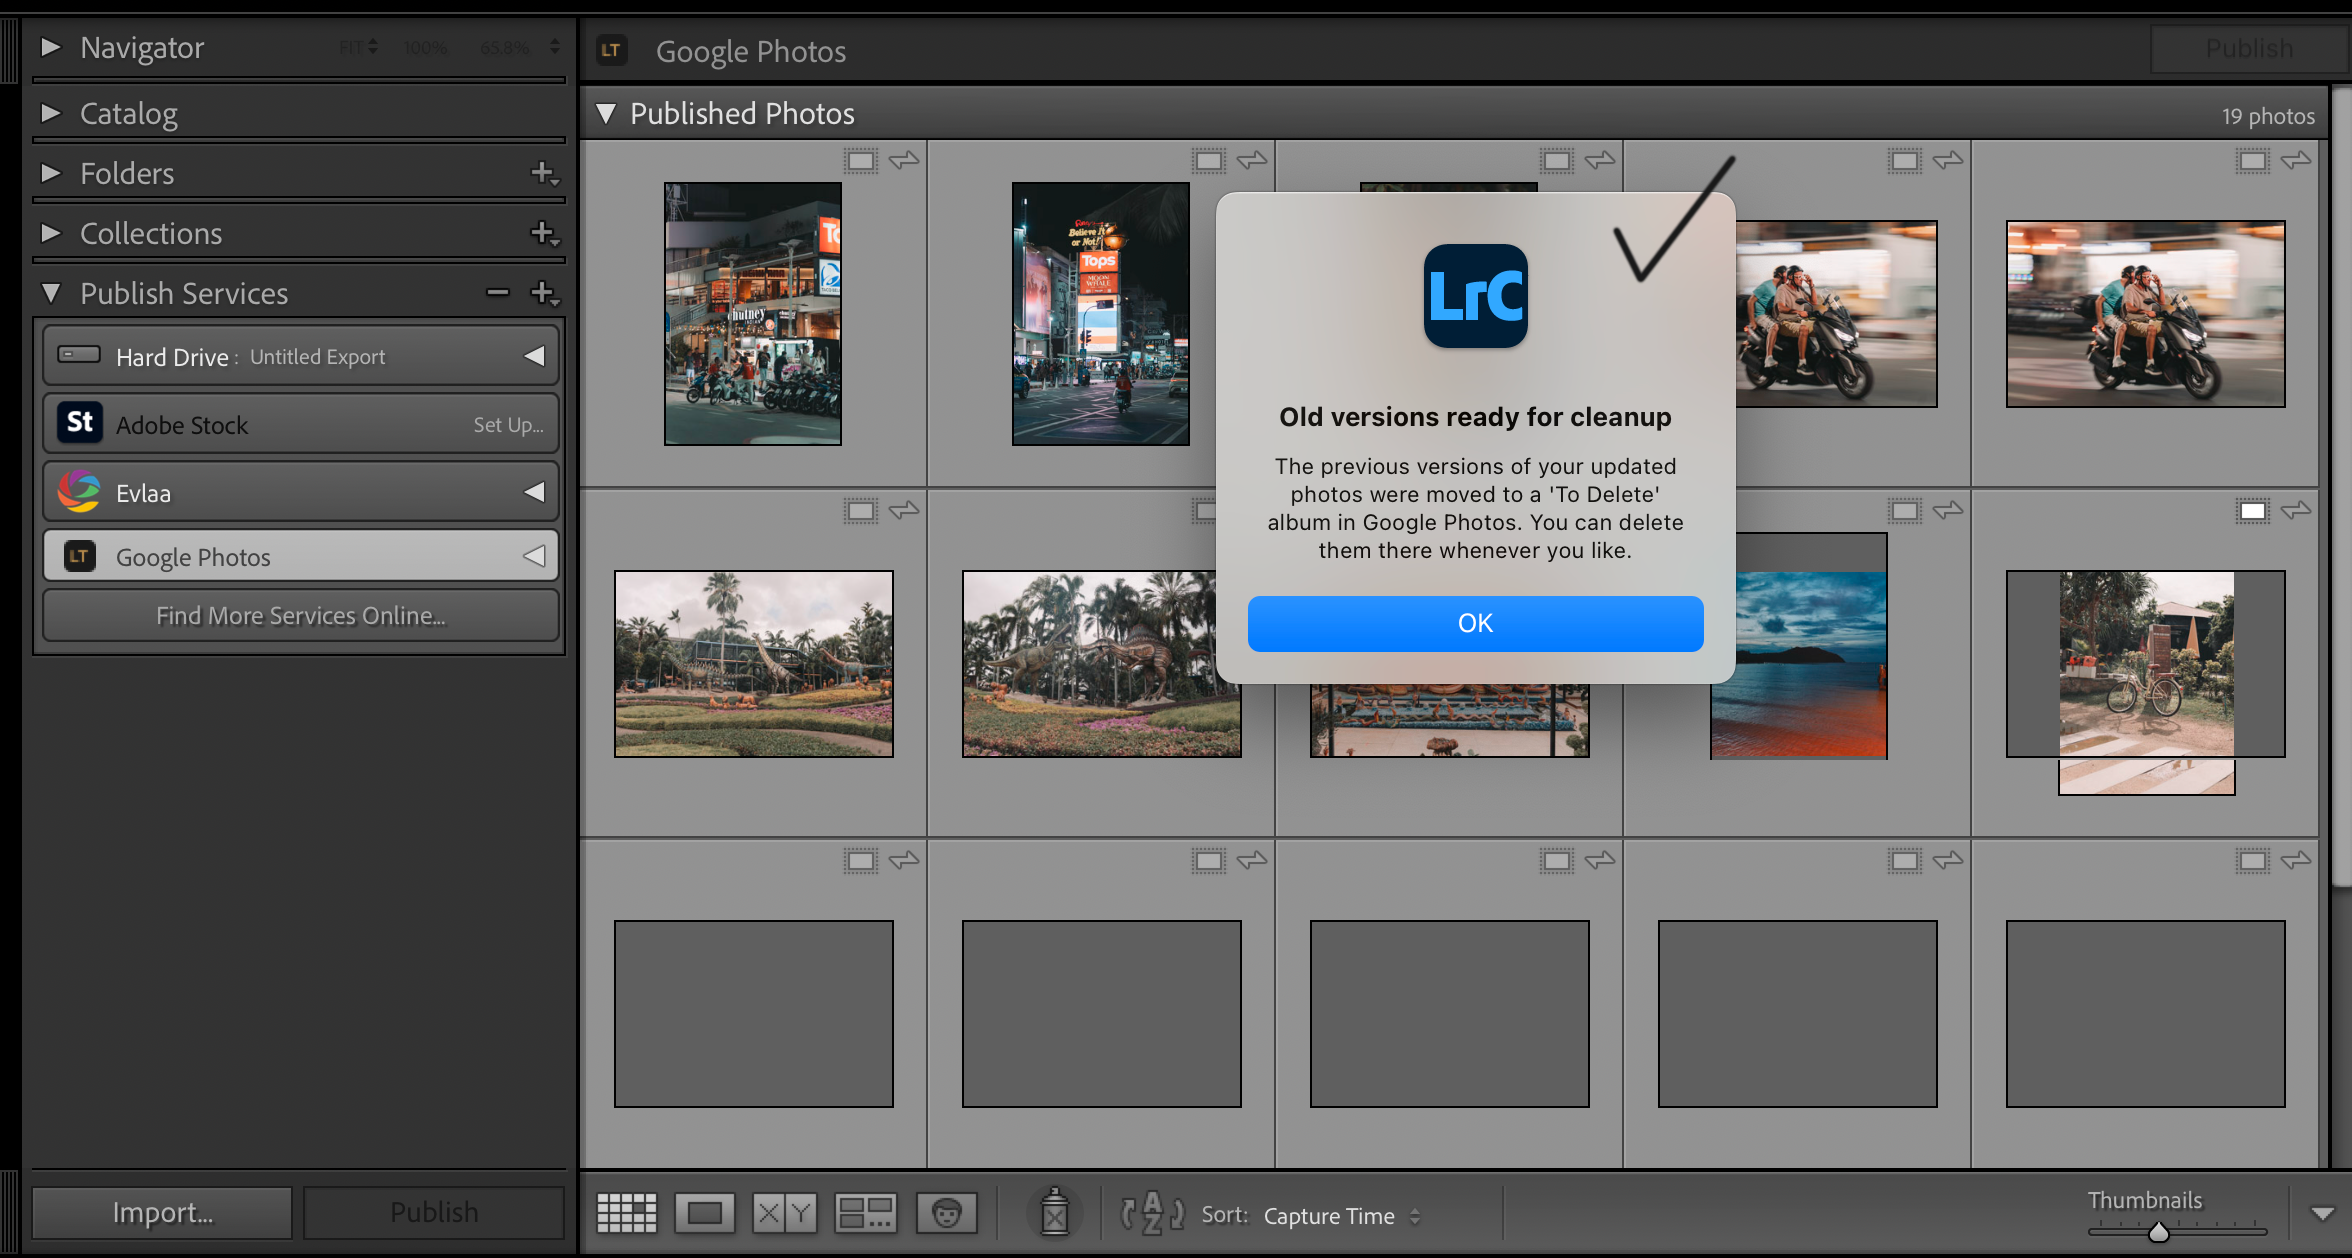
Task: Toggle sort direction with the A-Z button
Action: (x=1148, y=1215)
